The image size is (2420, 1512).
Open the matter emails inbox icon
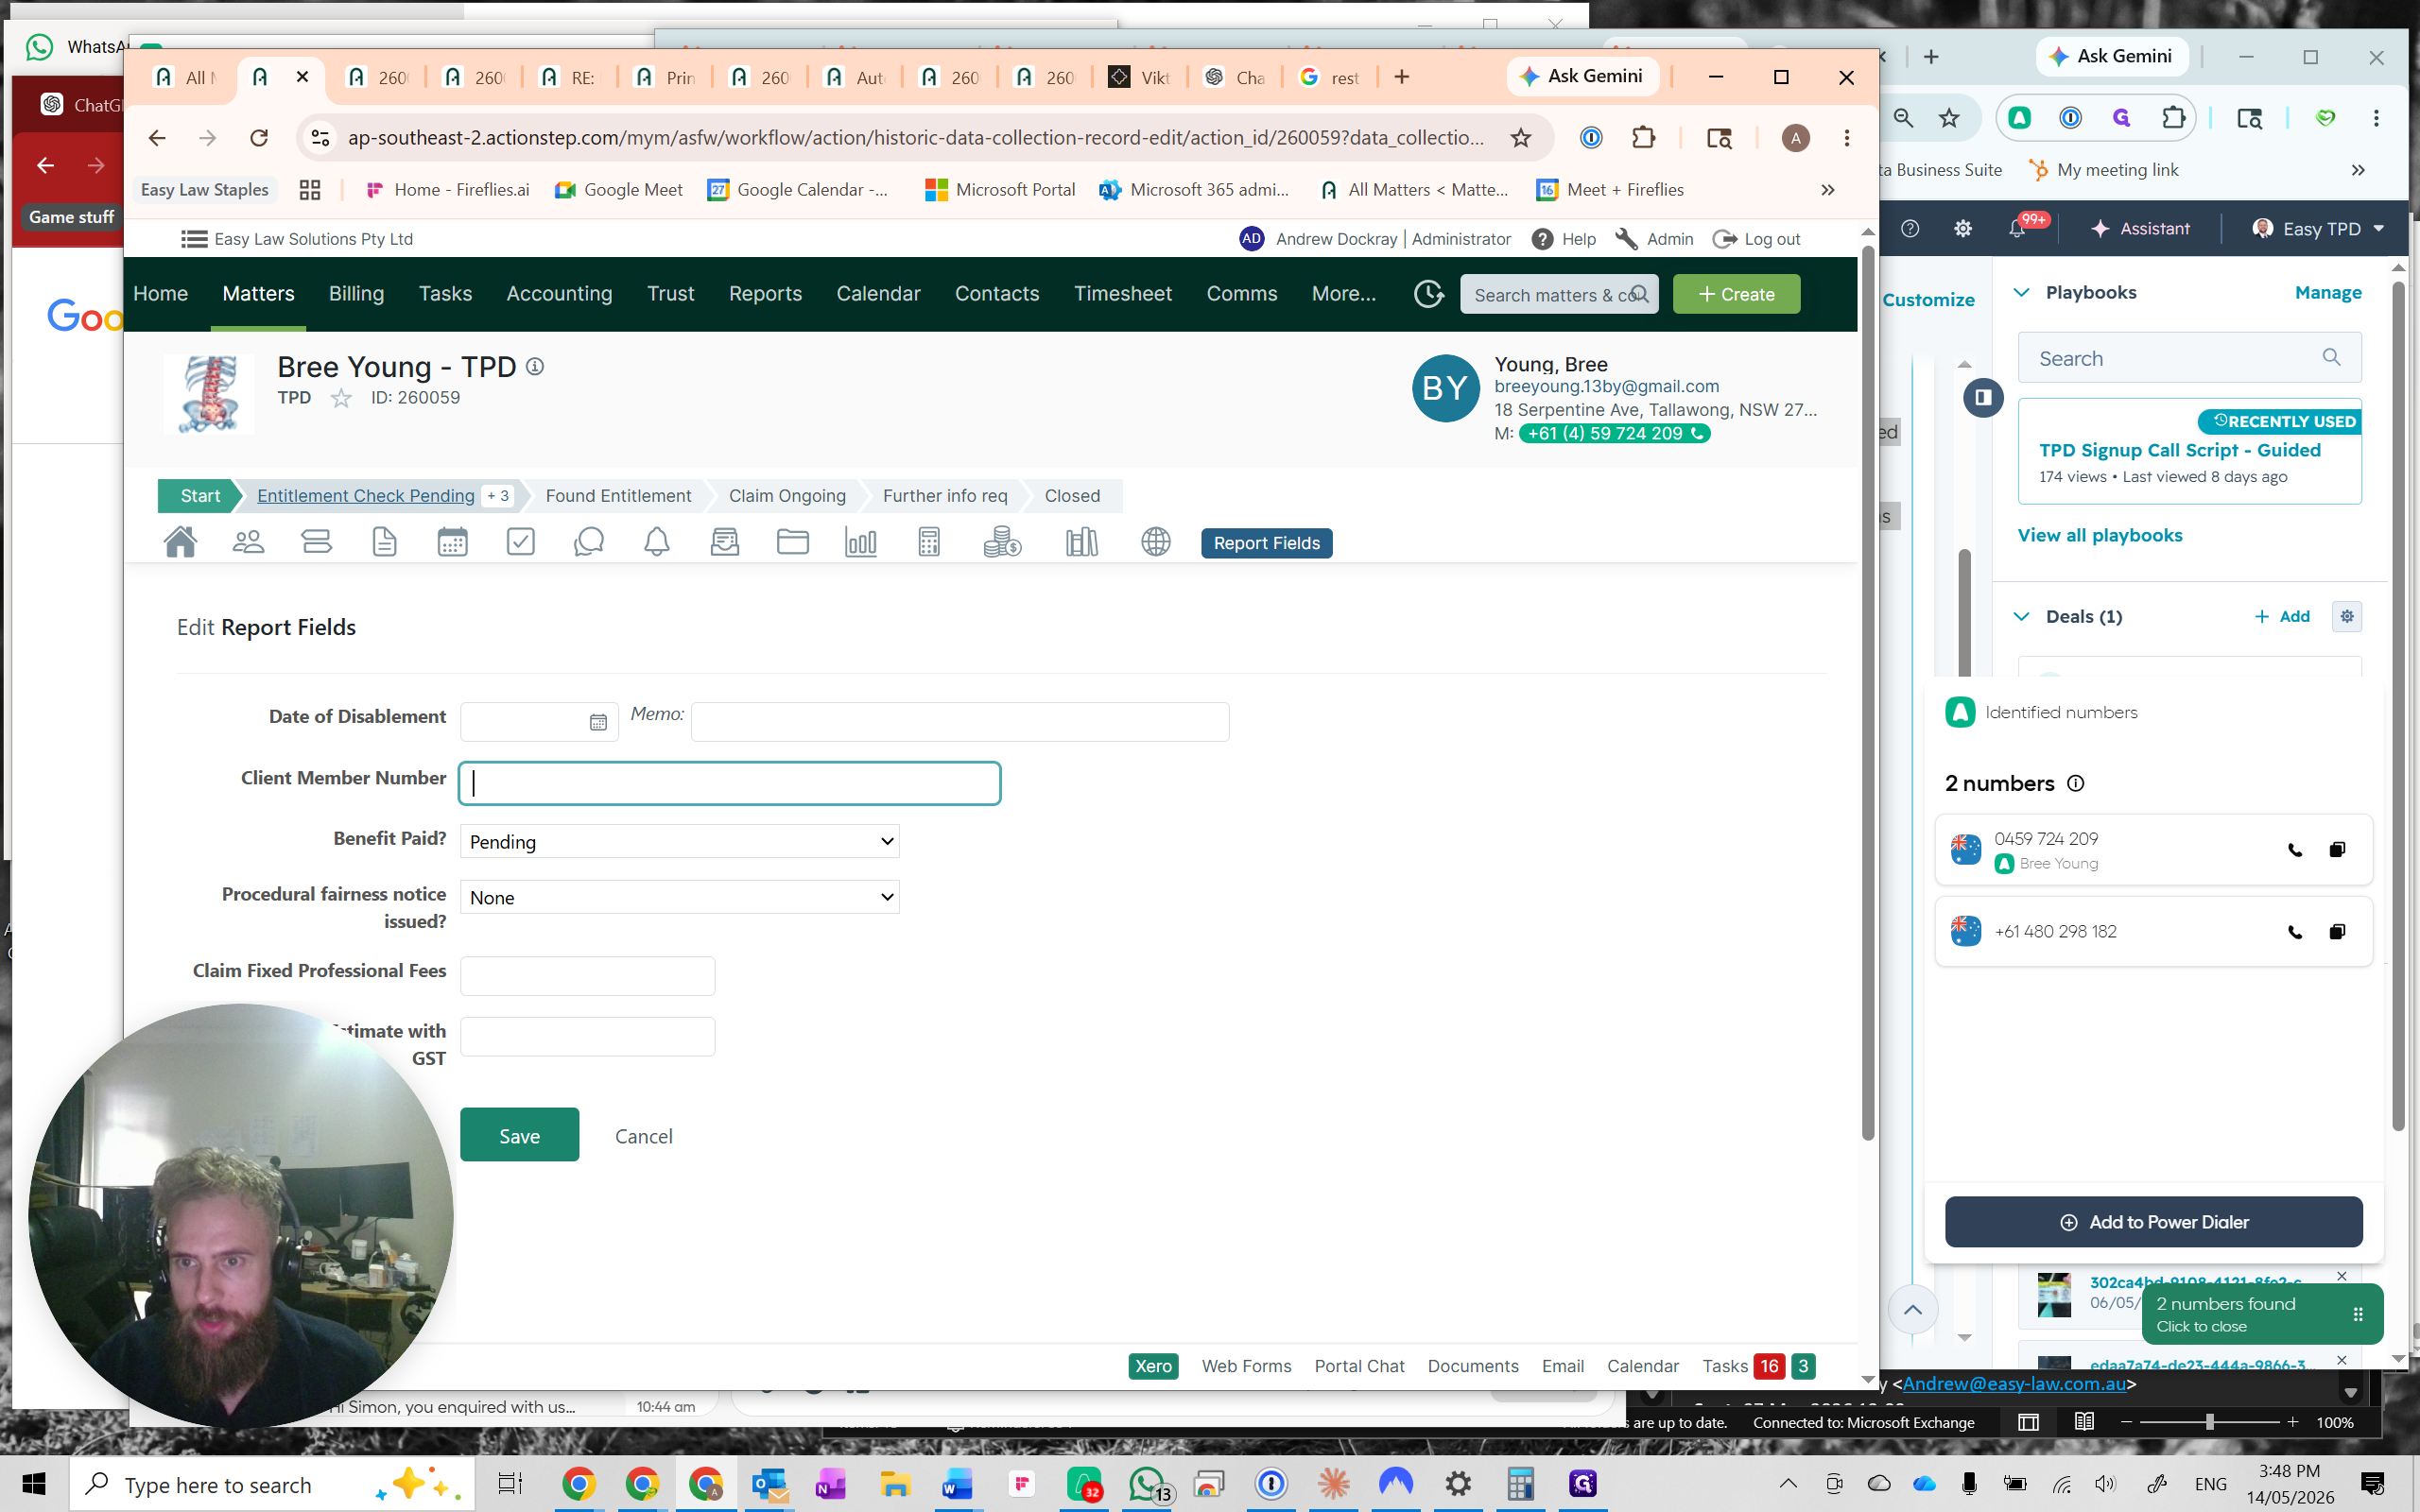[724, 542]
